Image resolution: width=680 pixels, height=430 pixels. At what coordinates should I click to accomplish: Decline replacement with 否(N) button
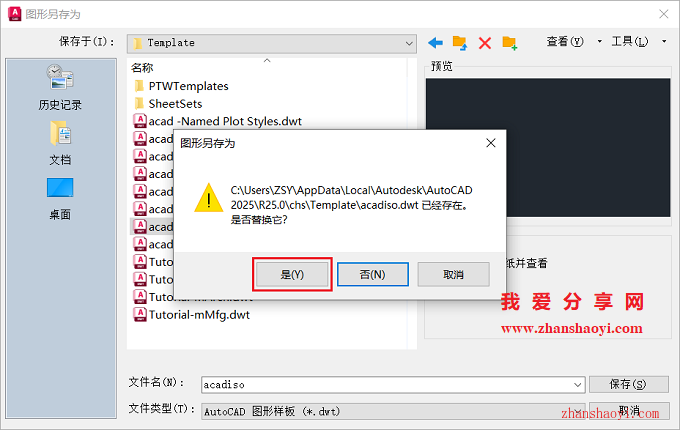(373, 274)
